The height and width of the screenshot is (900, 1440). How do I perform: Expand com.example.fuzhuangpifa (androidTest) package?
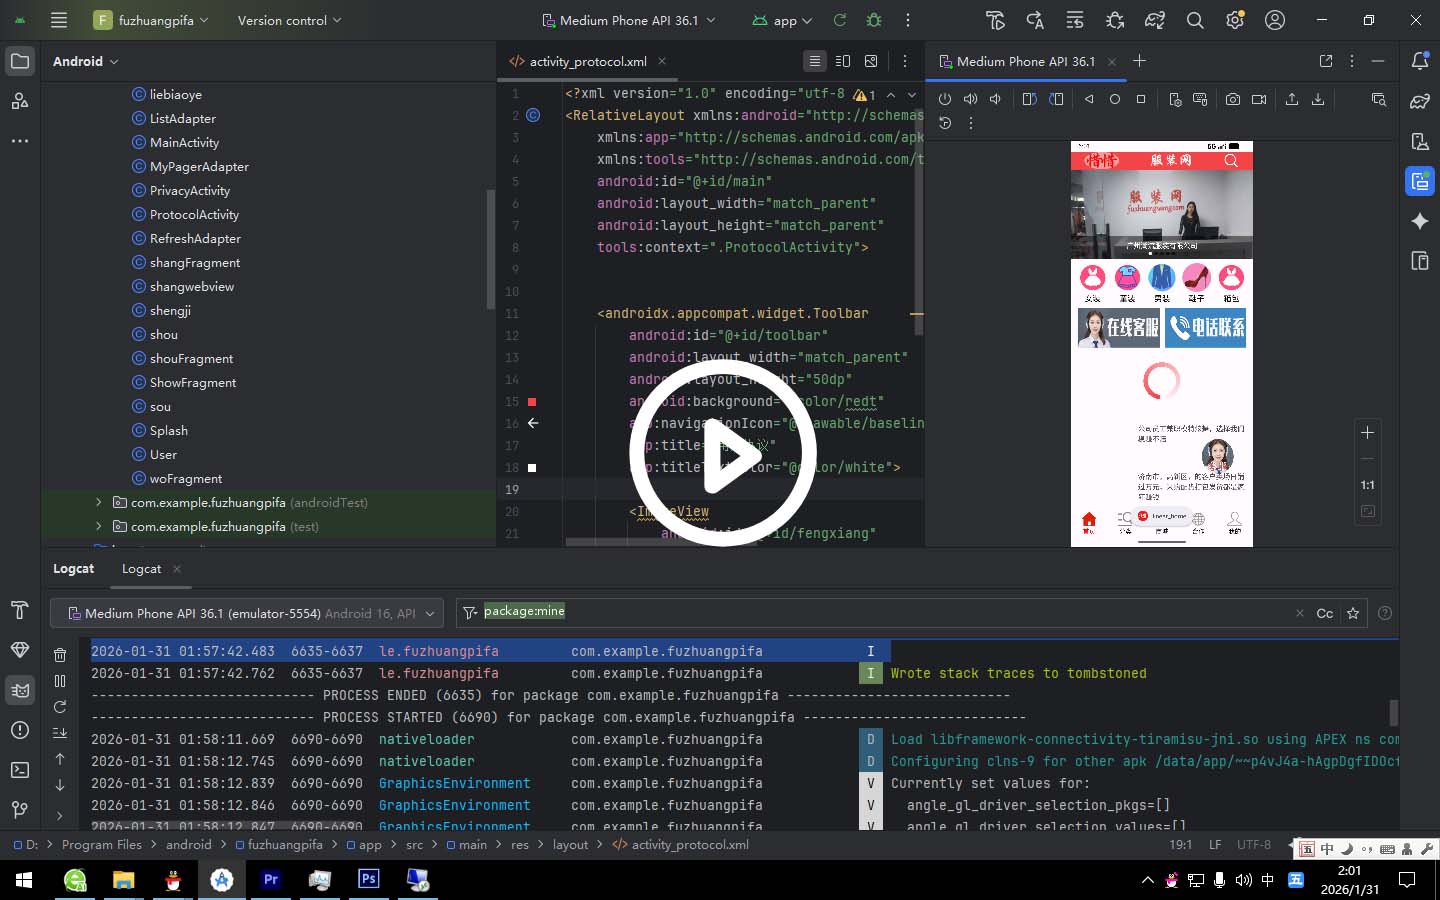(98, 502)
